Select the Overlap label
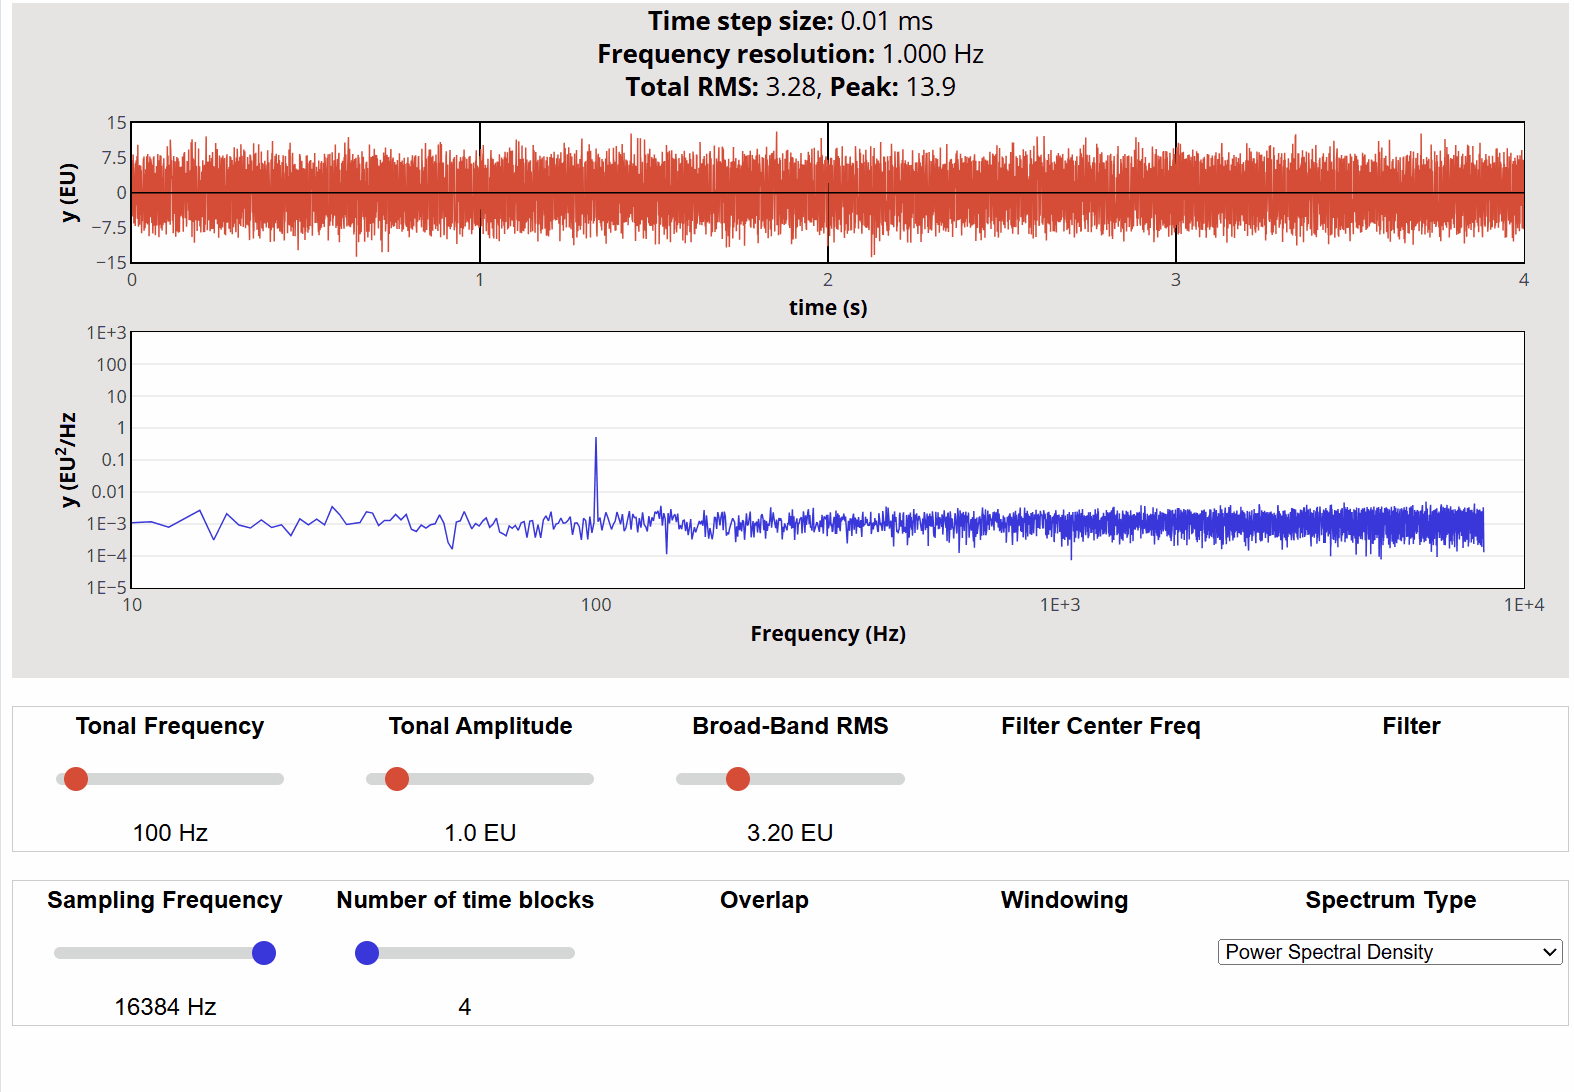The height and width of the screenshot is (1092, 1574). [764, 900]
